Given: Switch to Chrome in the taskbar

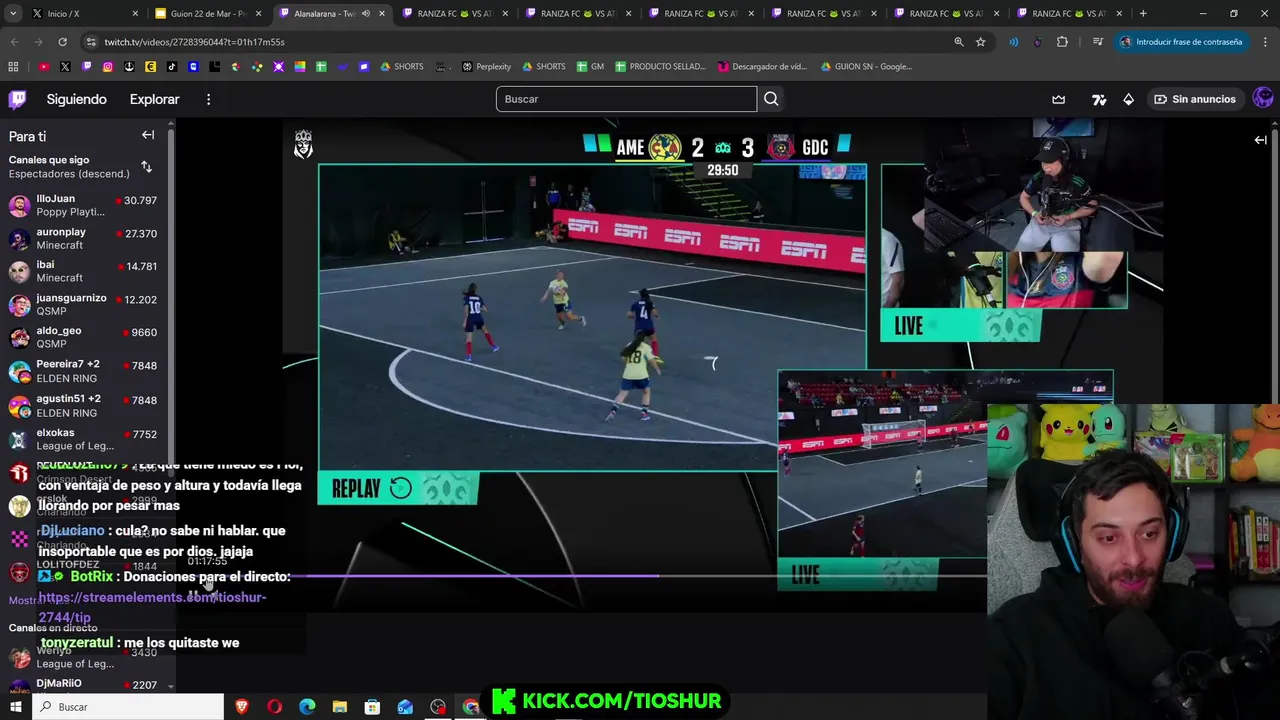Looking at the screenshot, I should click(471, 707).
